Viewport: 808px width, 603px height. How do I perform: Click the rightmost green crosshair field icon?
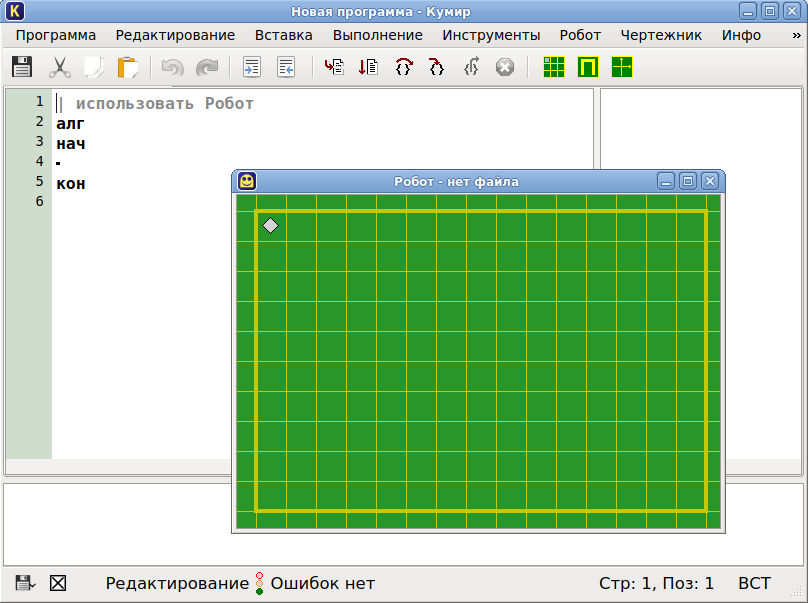(622, 67)
